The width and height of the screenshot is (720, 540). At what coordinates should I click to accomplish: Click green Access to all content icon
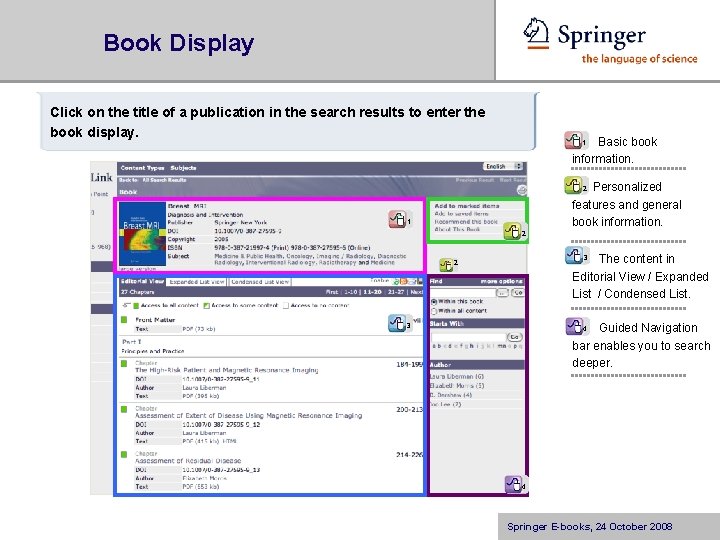136,306
